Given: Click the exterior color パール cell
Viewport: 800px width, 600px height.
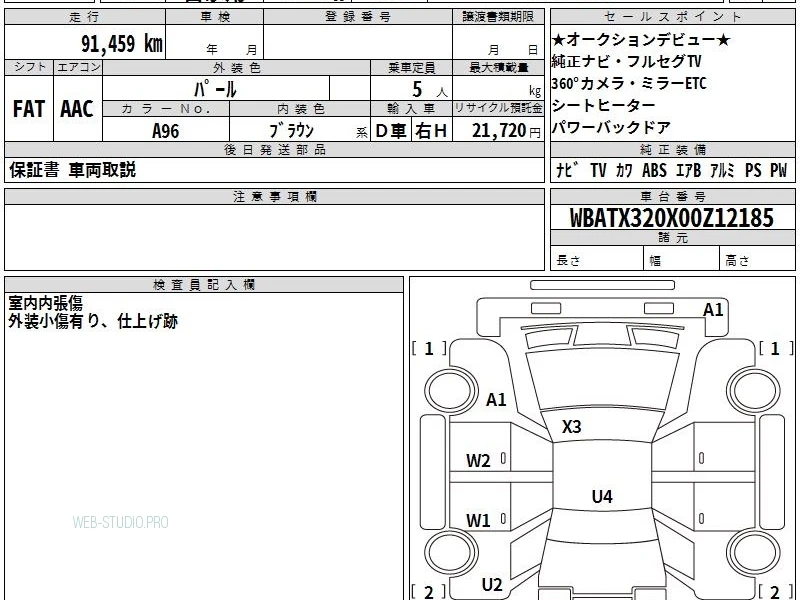Looking at the screenshot, I should pyautogui.click(x=216, y=89).
